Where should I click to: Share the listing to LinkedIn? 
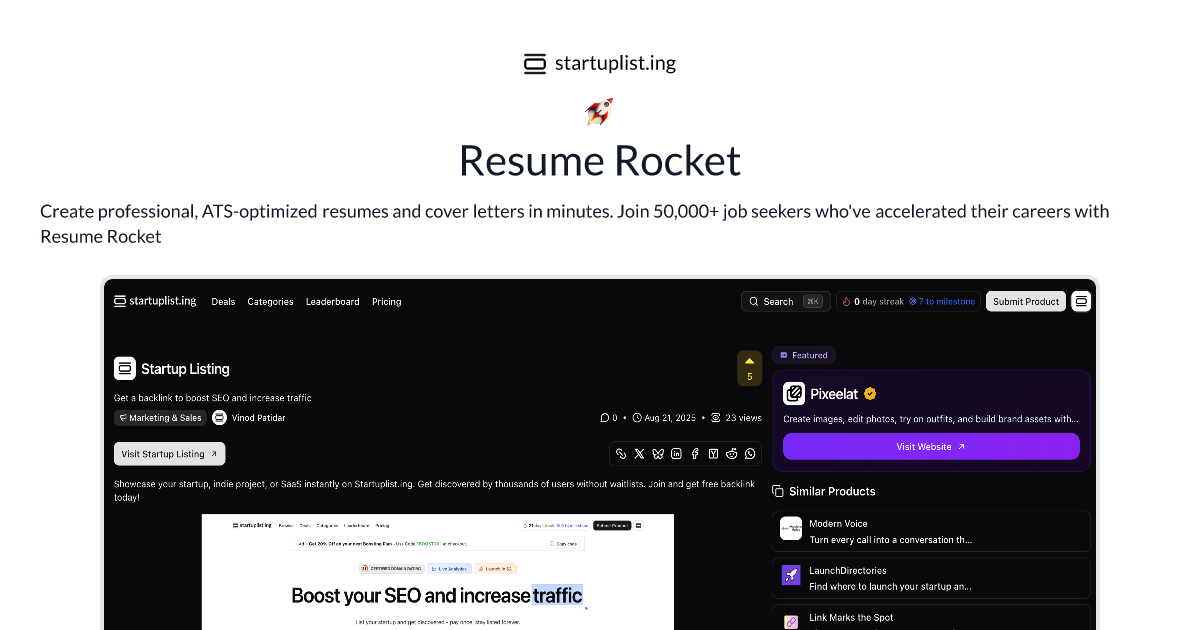pyautogui.click(x=676, y=453)
